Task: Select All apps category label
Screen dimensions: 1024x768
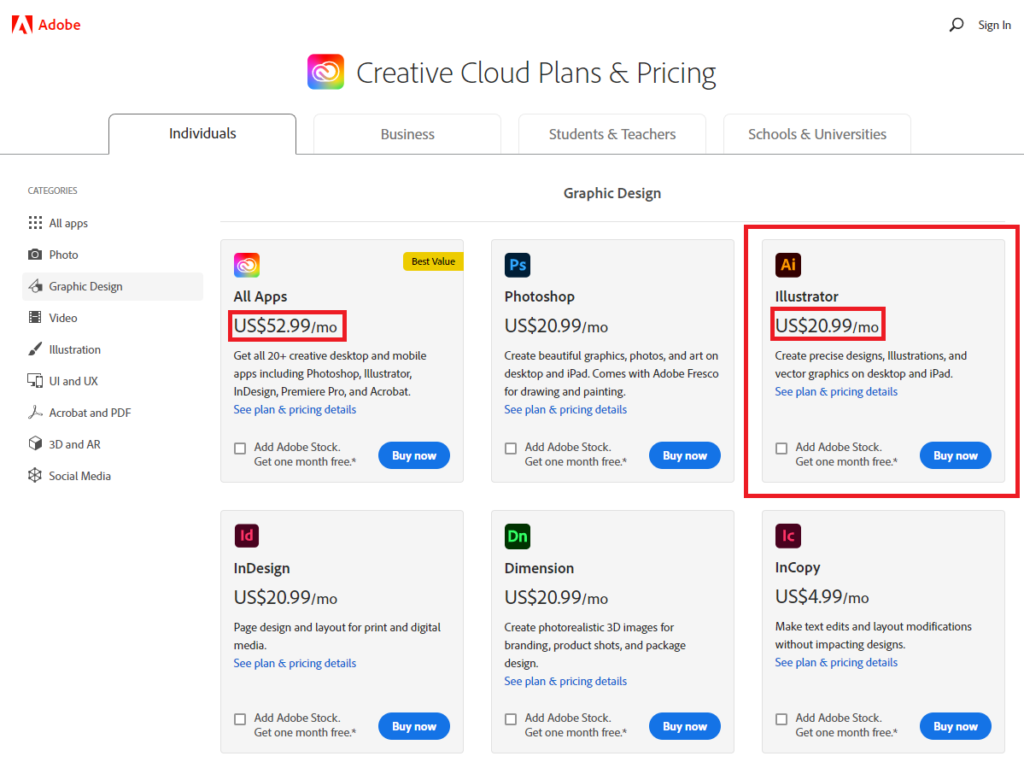Action: tap(69, 223)
